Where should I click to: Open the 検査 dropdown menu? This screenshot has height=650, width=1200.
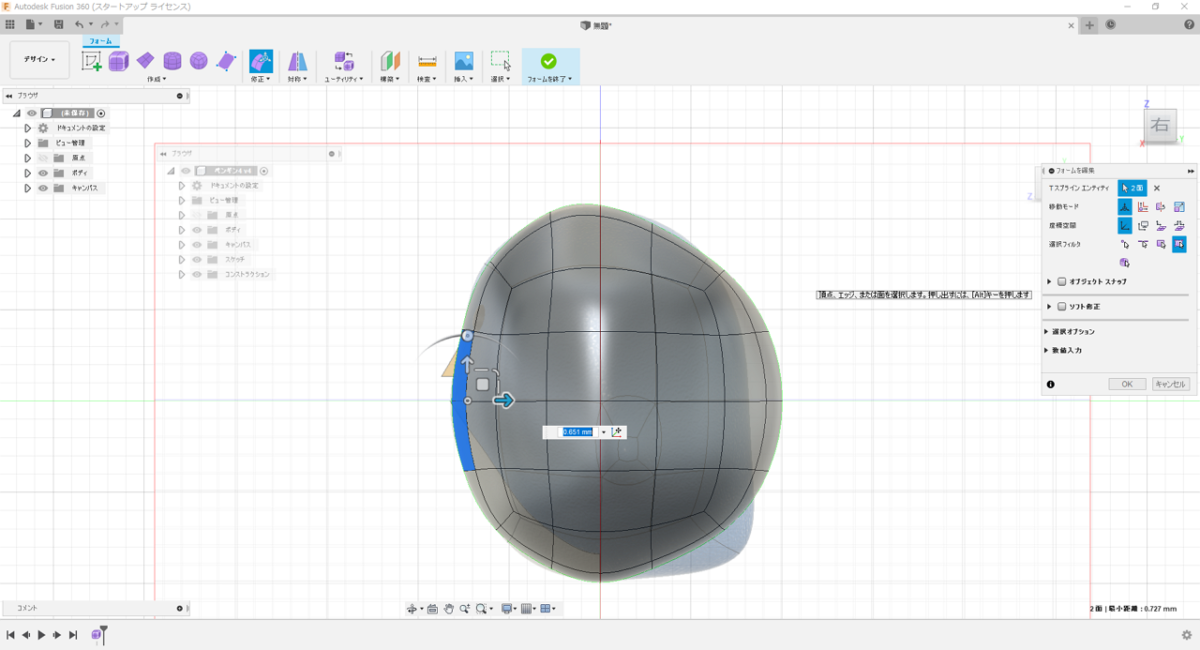coord(427,79)
